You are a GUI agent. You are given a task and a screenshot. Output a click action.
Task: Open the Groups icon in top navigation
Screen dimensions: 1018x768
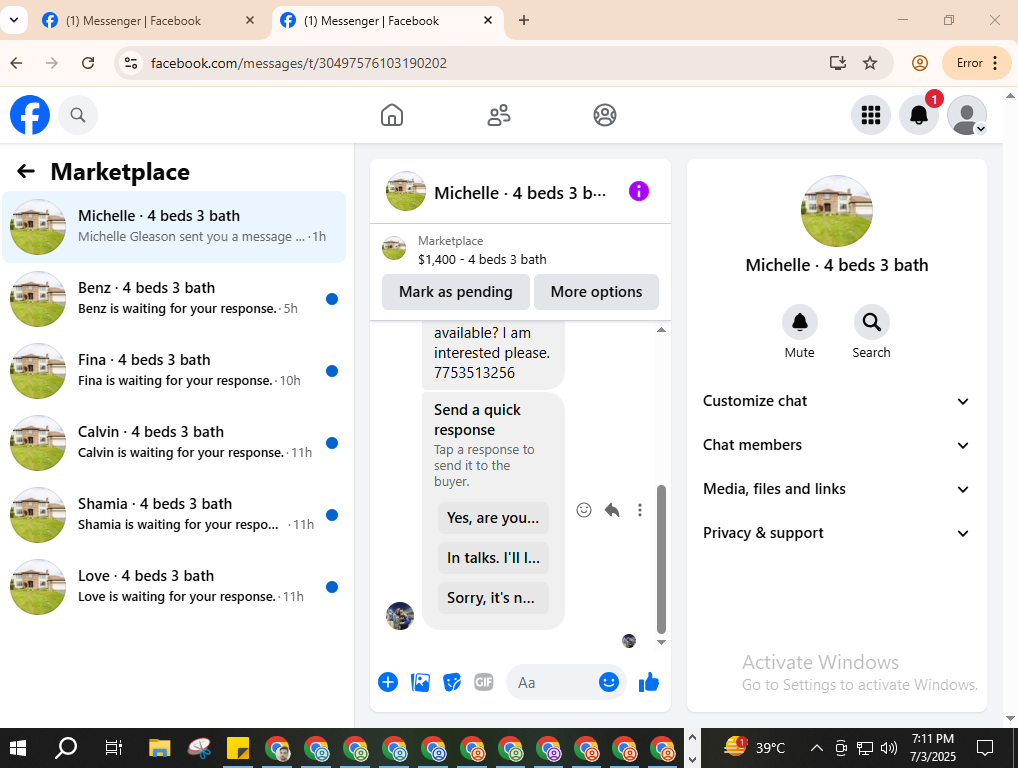[604, 115]
